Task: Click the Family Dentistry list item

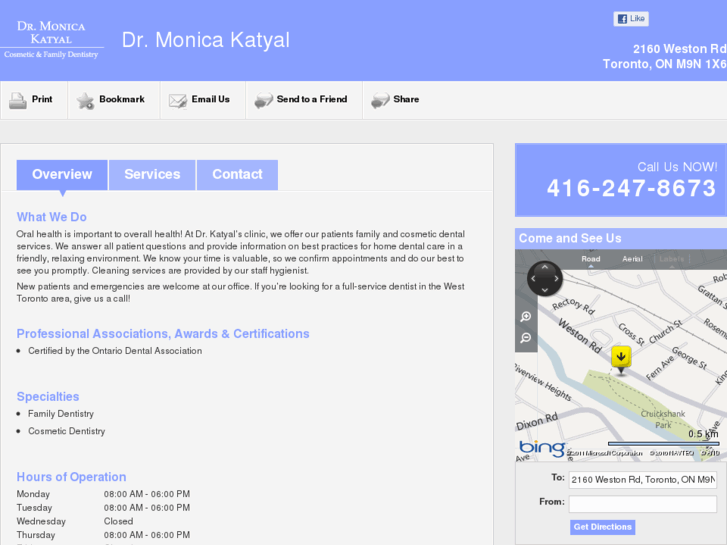Action: [x=61, y=414]
